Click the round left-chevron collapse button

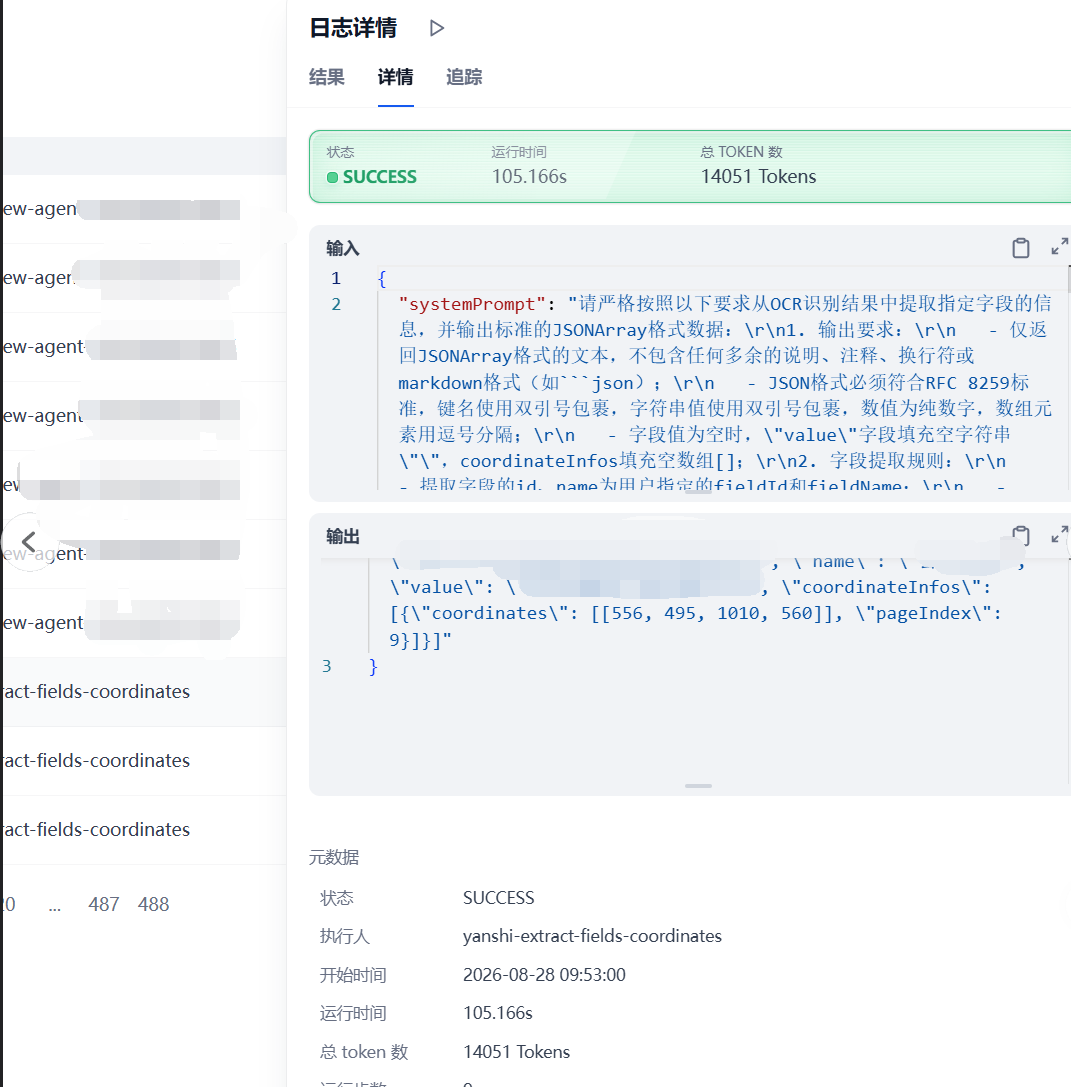tap(29, 541)
